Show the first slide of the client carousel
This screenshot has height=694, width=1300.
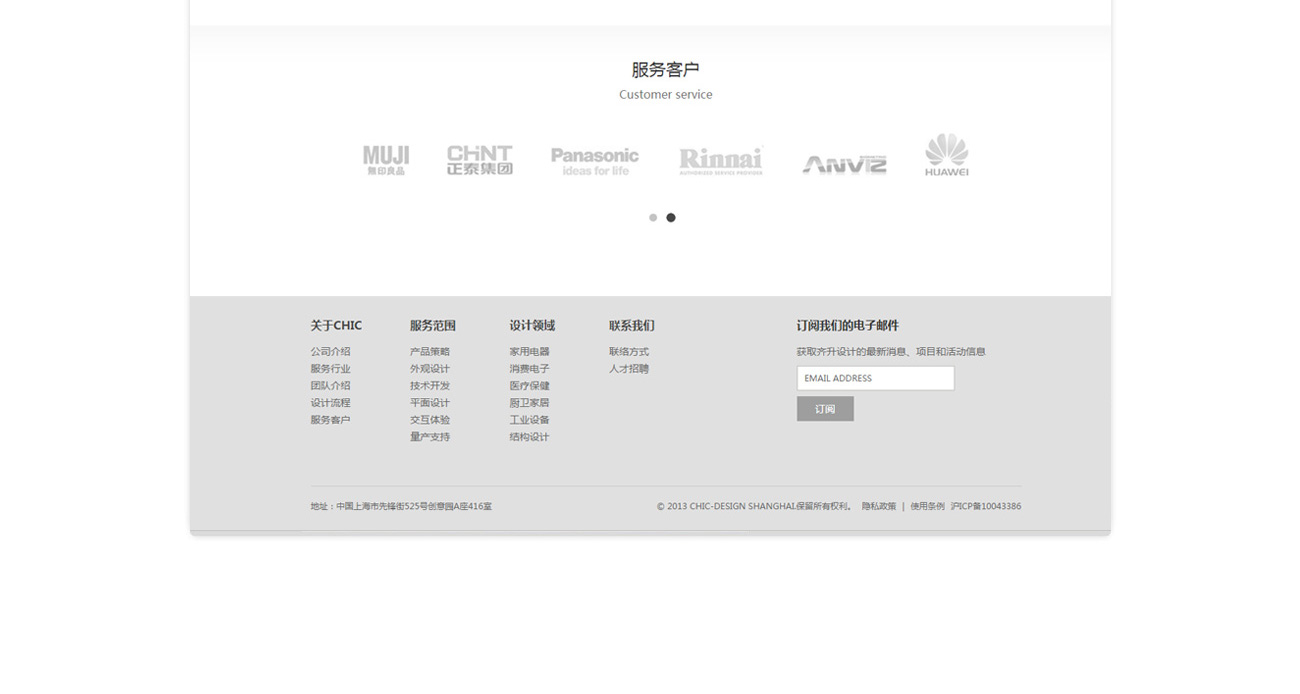tap(653, 217)
